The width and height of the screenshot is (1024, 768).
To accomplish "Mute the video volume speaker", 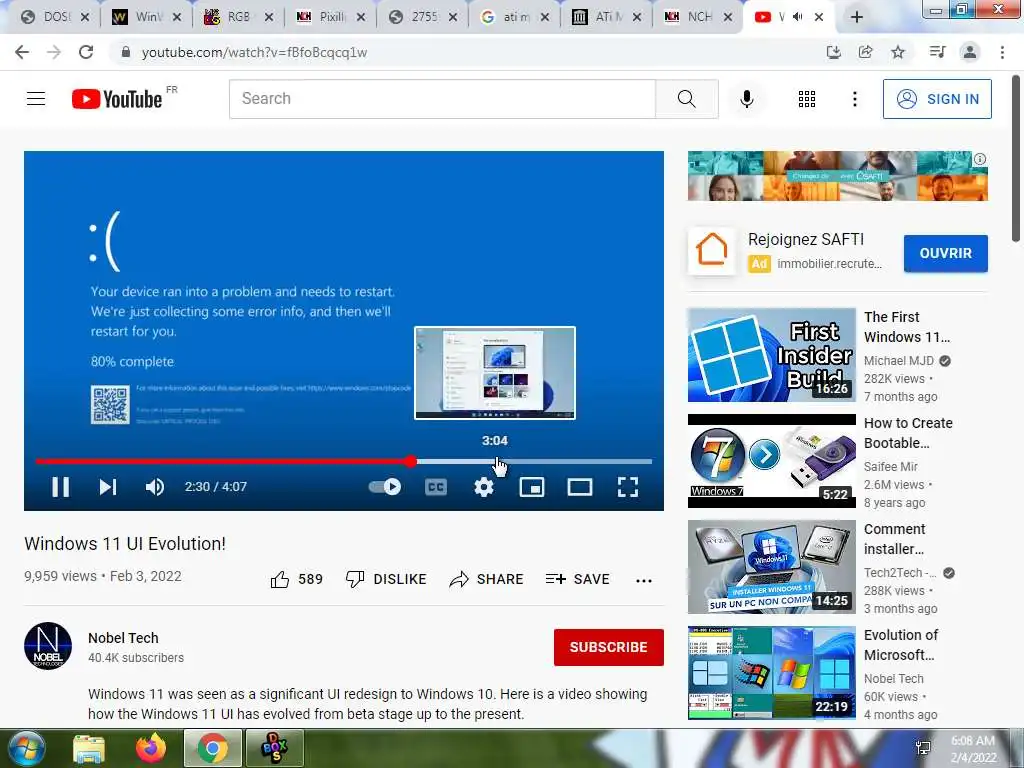I will click(155, 487).
